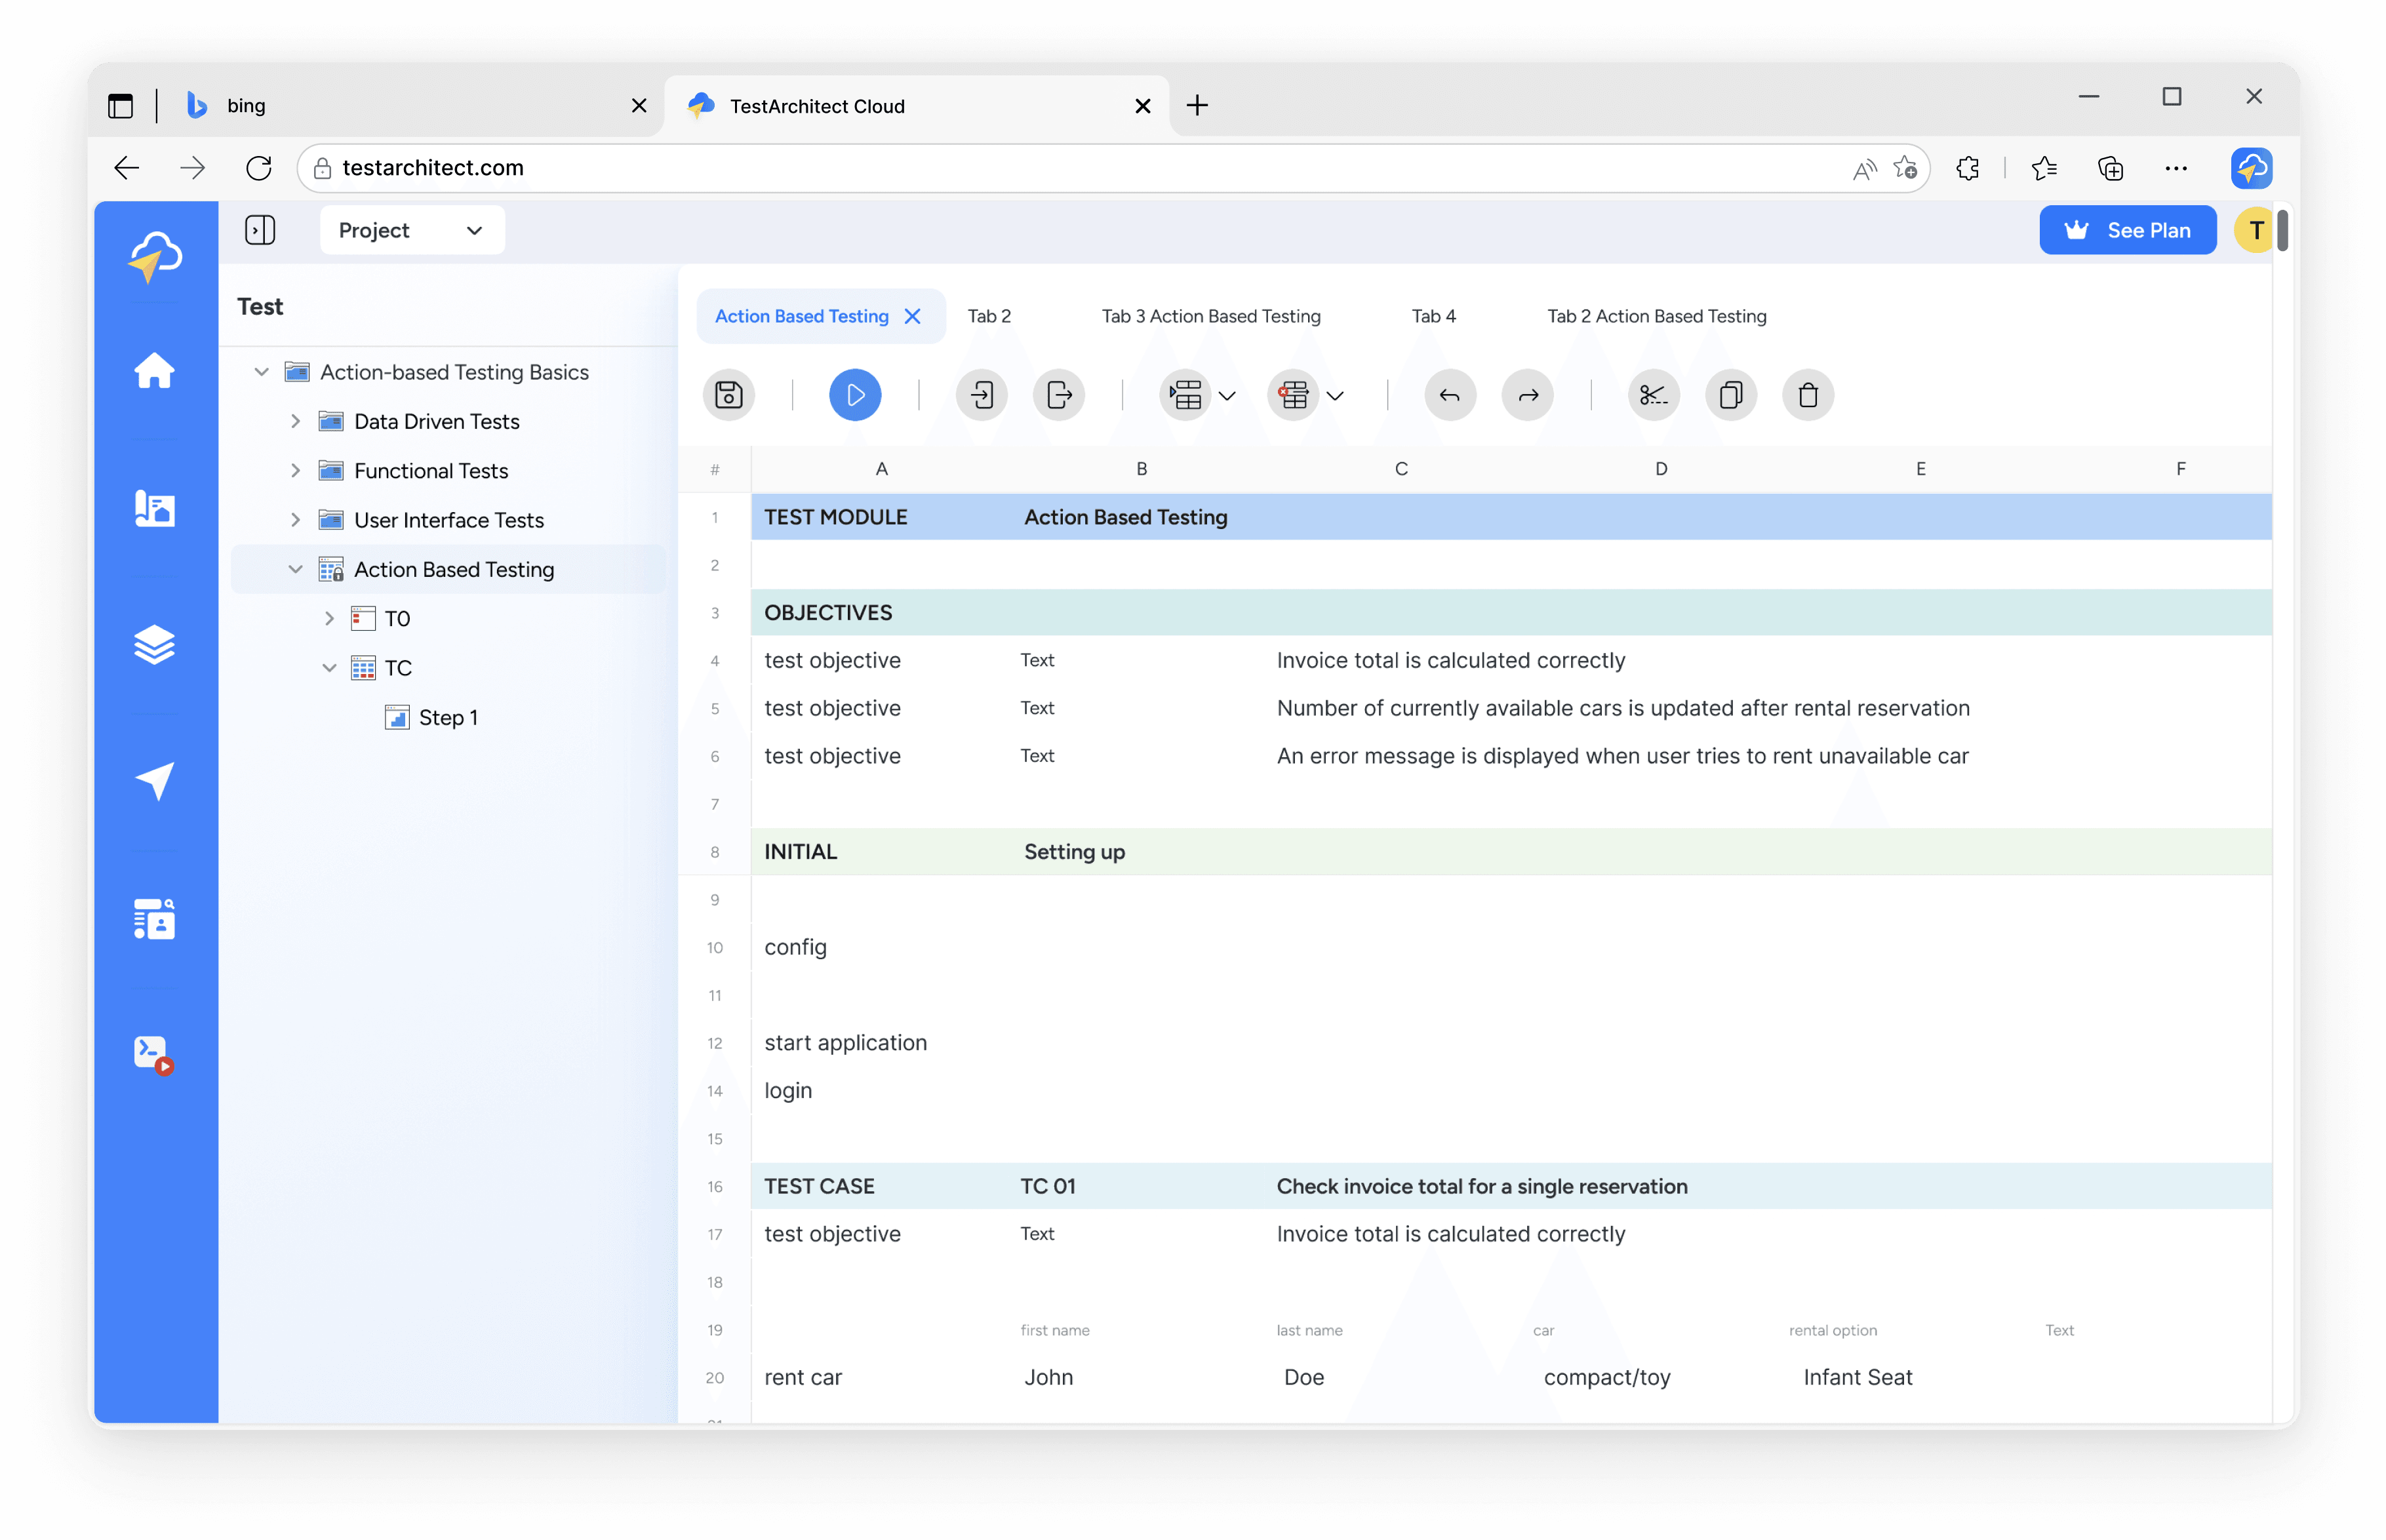Open the test building icon in sidebar
The width and height of the screenshot is (2386, 1540).
154,508
